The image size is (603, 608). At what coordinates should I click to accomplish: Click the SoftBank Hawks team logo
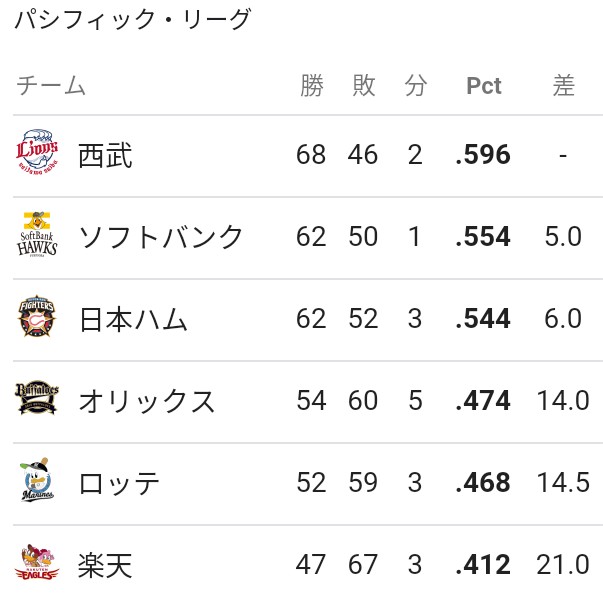click(x=37, y=235)
